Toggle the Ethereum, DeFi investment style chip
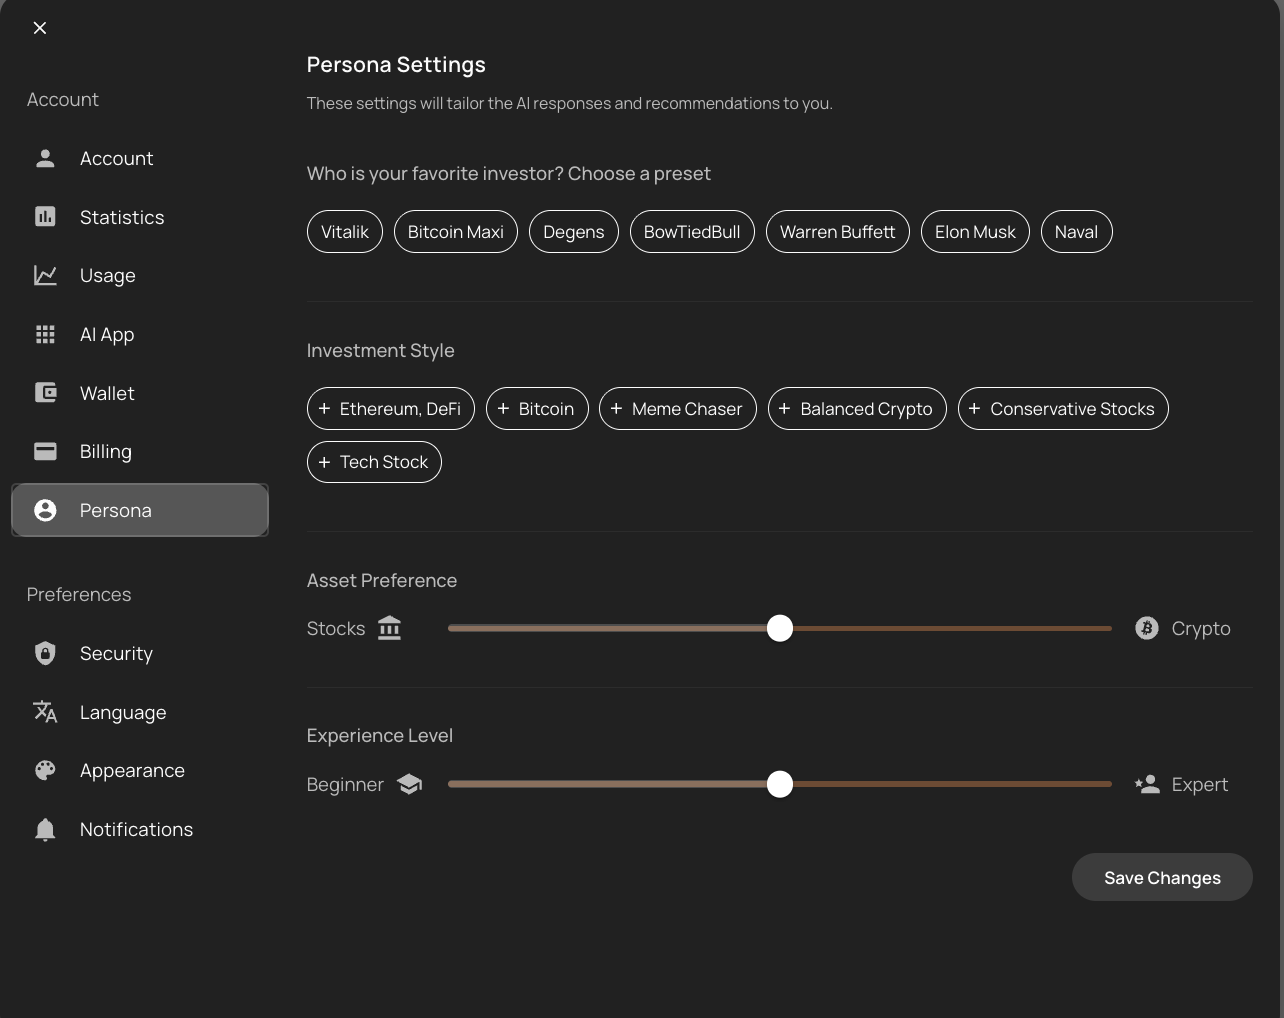The height and width of the screenshot is (1018, 1284). click(x=390, y=409)
